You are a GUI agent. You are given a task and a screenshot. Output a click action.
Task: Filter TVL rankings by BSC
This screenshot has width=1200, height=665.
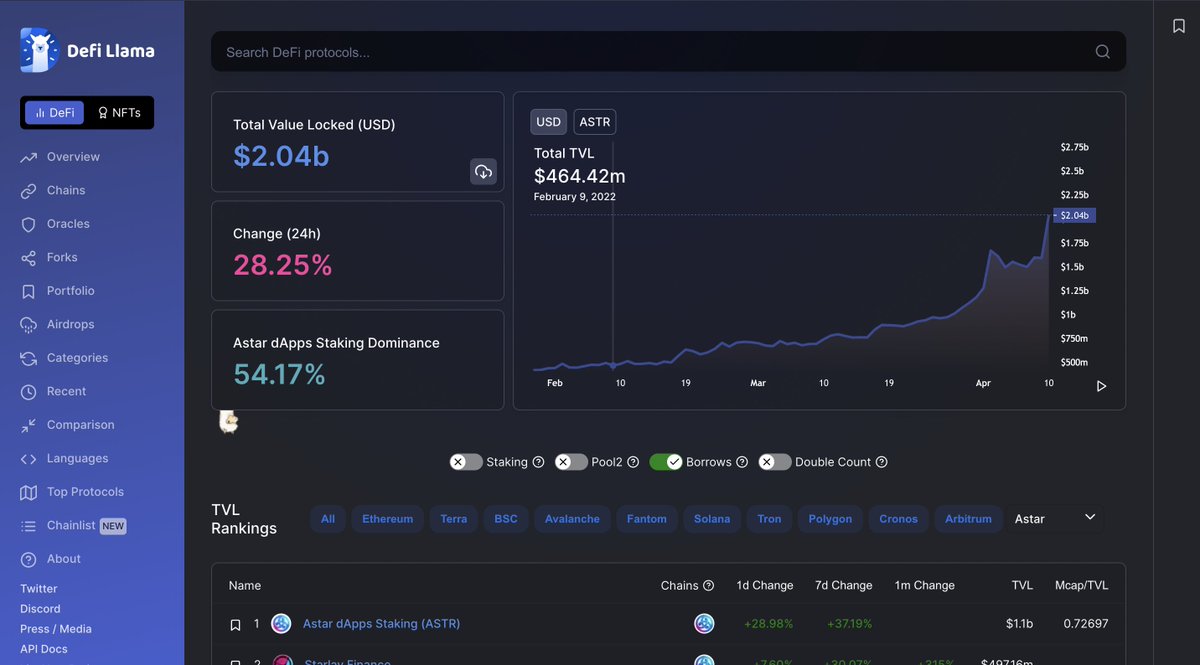(x=506, y=519)
